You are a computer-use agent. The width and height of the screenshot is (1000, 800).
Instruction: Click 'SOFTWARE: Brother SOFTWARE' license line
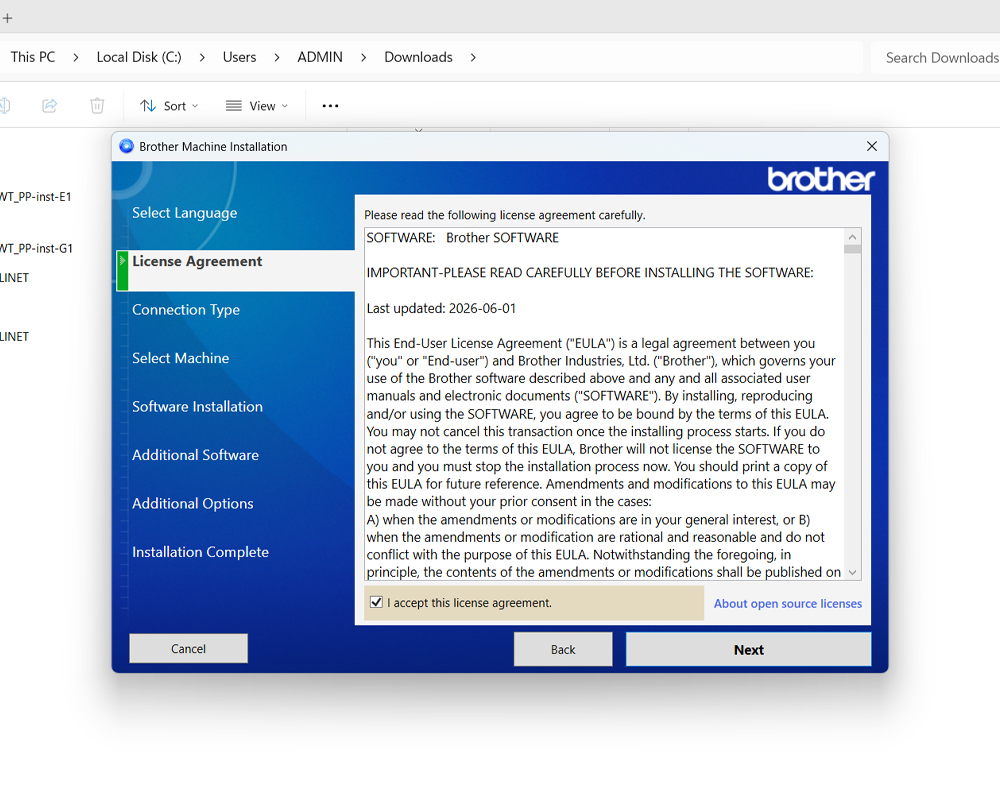pos(462,238)
